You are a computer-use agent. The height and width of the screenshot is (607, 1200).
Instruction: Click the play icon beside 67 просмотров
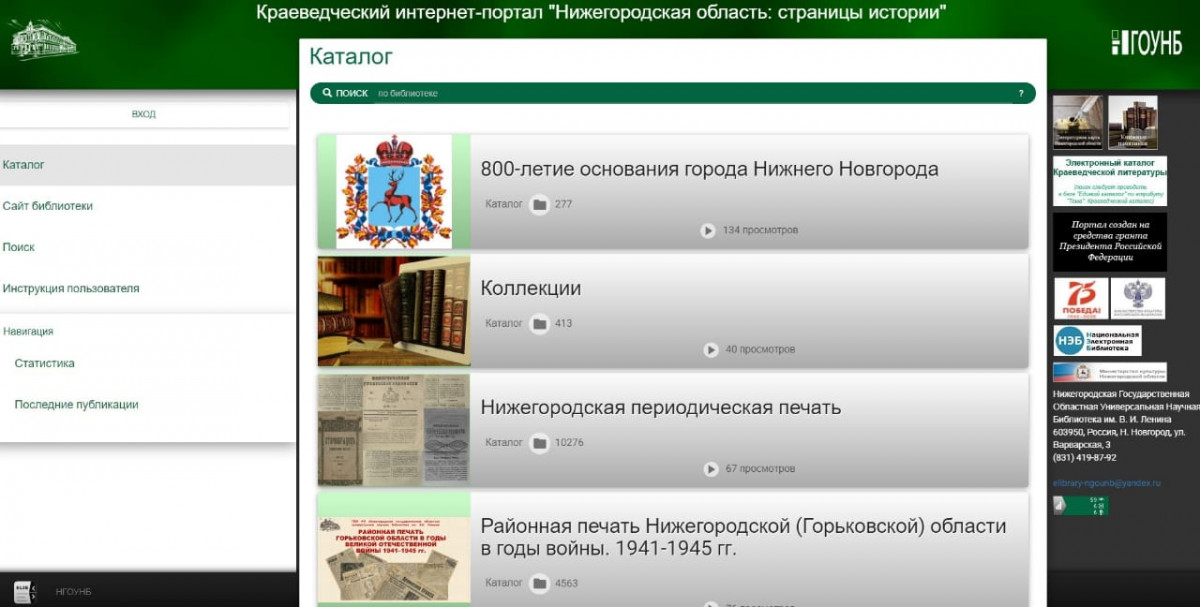coord(711,469)
